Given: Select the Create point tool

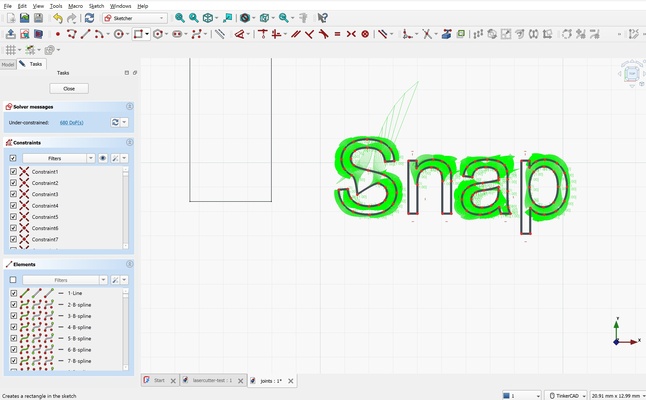Looking at the screenshot, I should 58,34.
